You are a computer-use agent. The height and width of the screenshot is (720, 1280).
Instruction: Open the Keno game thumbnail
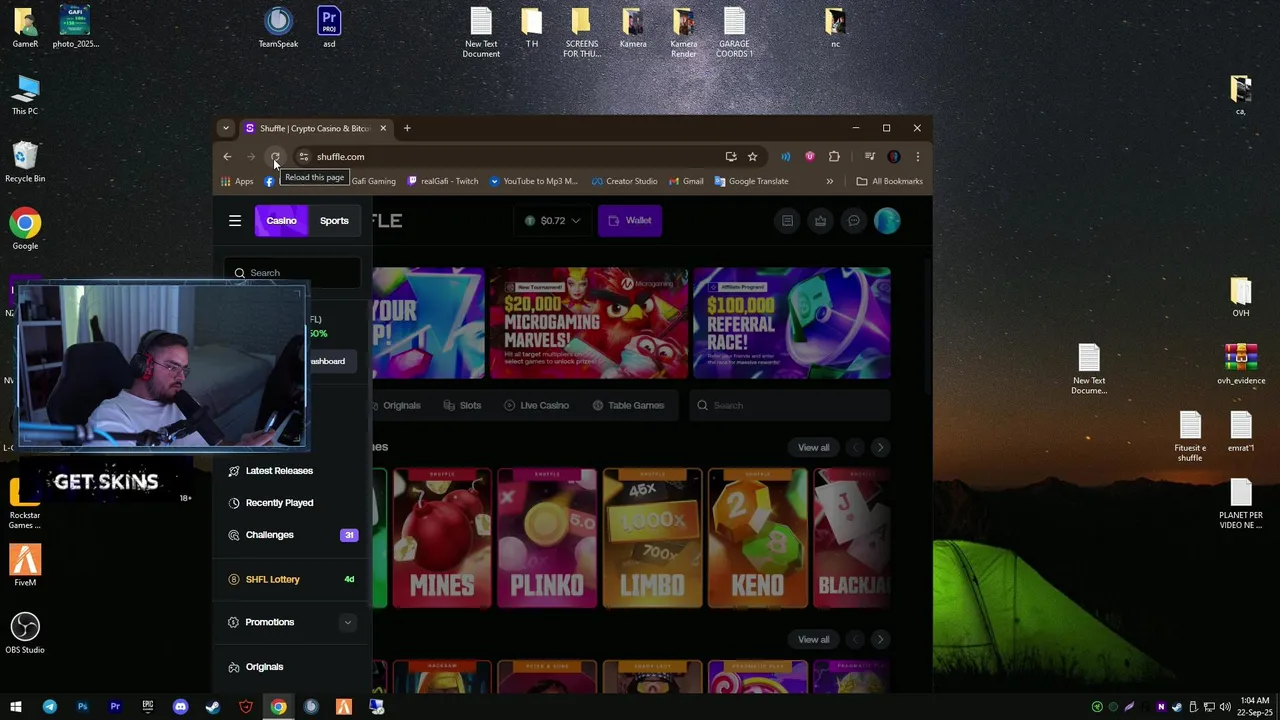click(x=757, y=538)
